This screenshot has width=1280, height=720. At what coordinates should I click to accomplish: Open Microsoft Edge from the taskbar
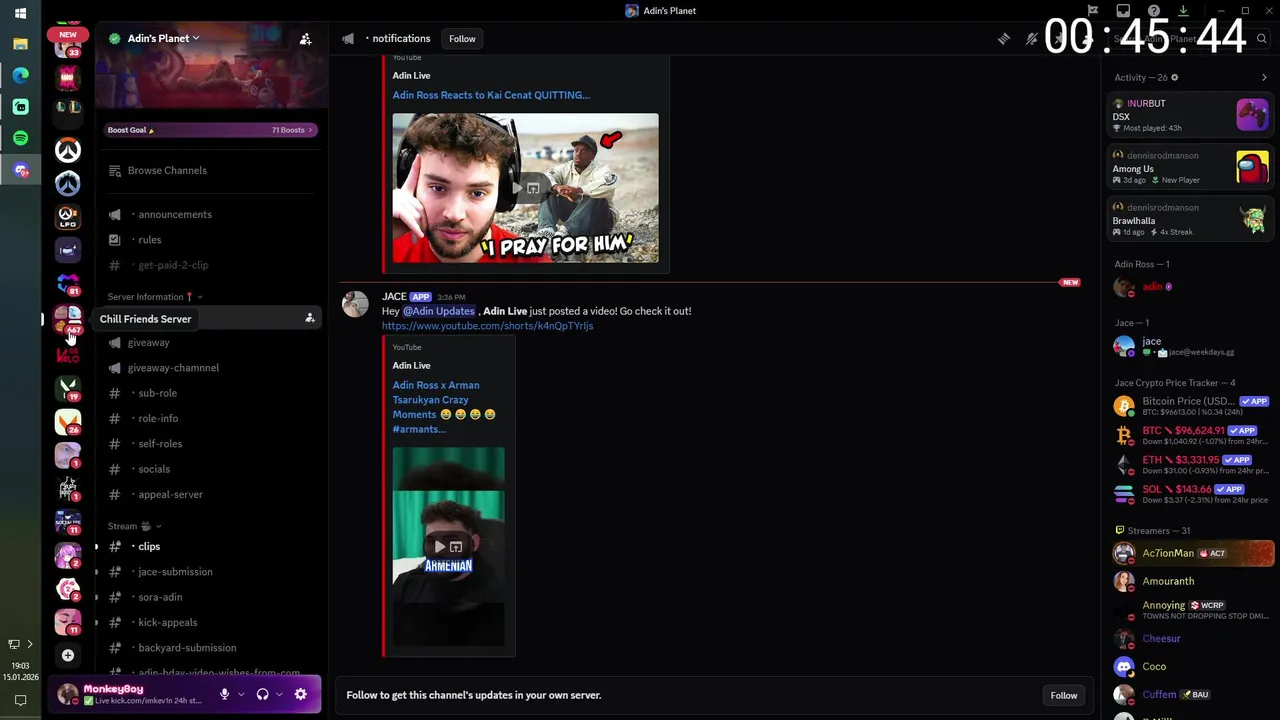[x=20, y=75]
